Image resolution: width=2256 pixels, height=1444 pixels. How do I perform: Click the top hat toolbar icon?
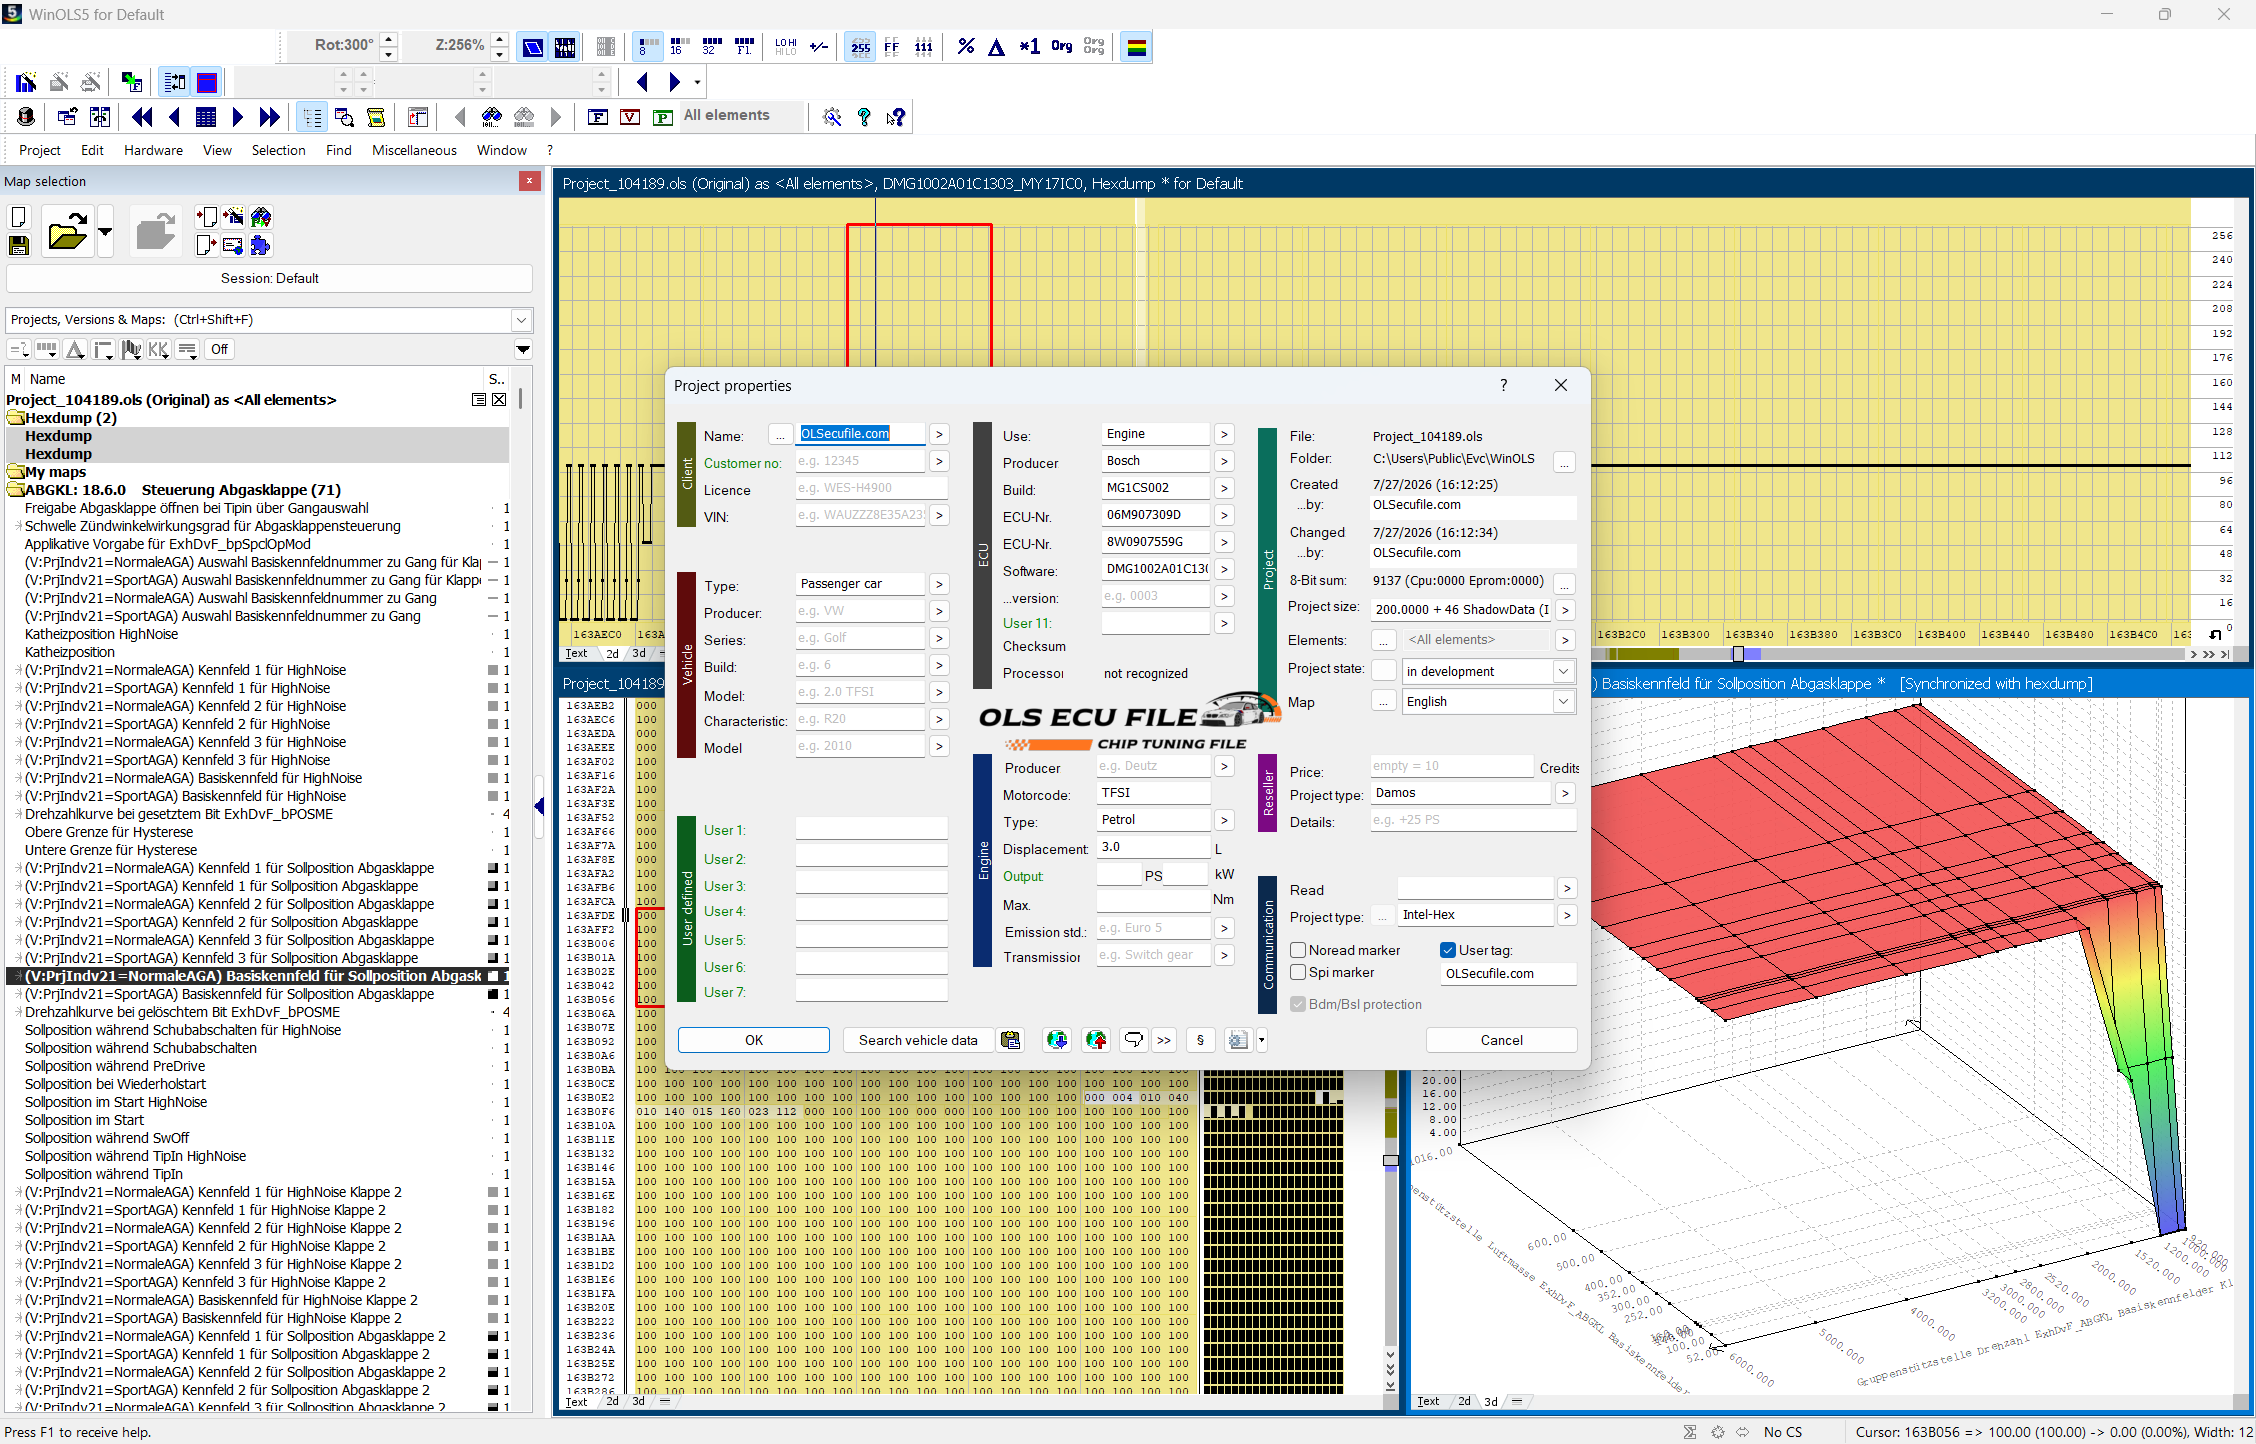26,117
